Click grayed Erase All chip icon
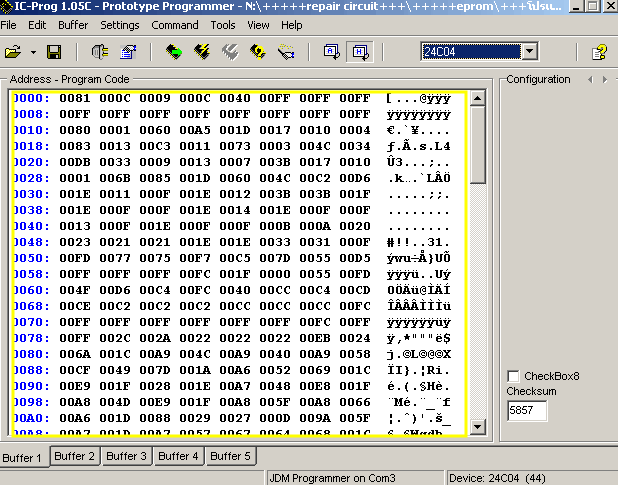618x485 pixels. pyautogui.click(x=230, y=52)
